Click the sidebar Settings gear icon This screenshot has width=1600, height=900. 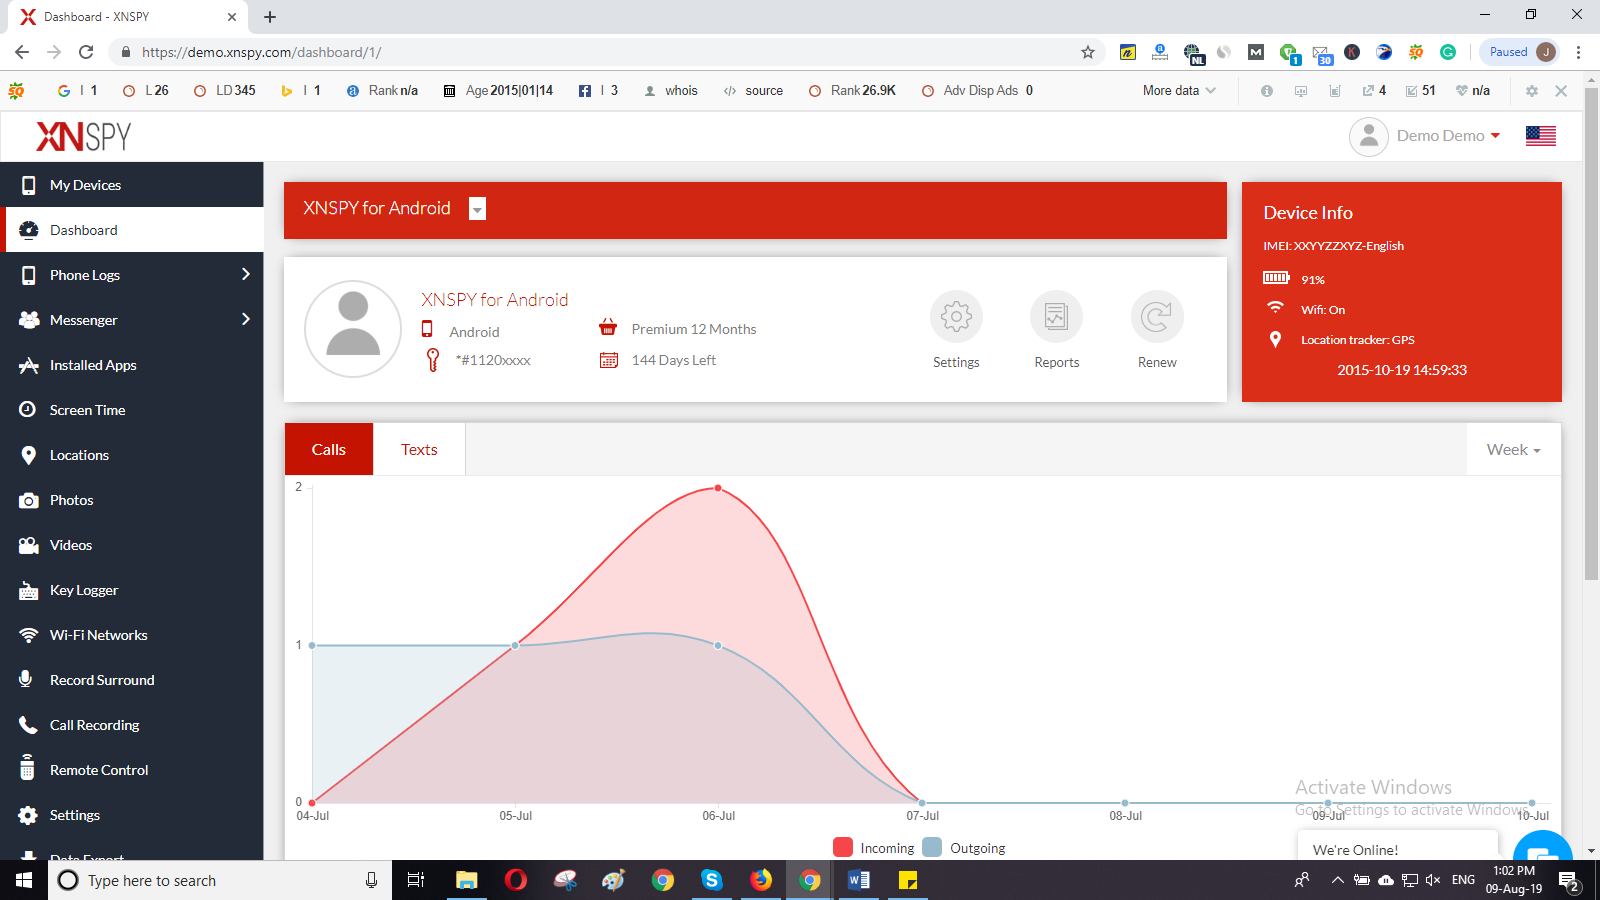point(28,815)
